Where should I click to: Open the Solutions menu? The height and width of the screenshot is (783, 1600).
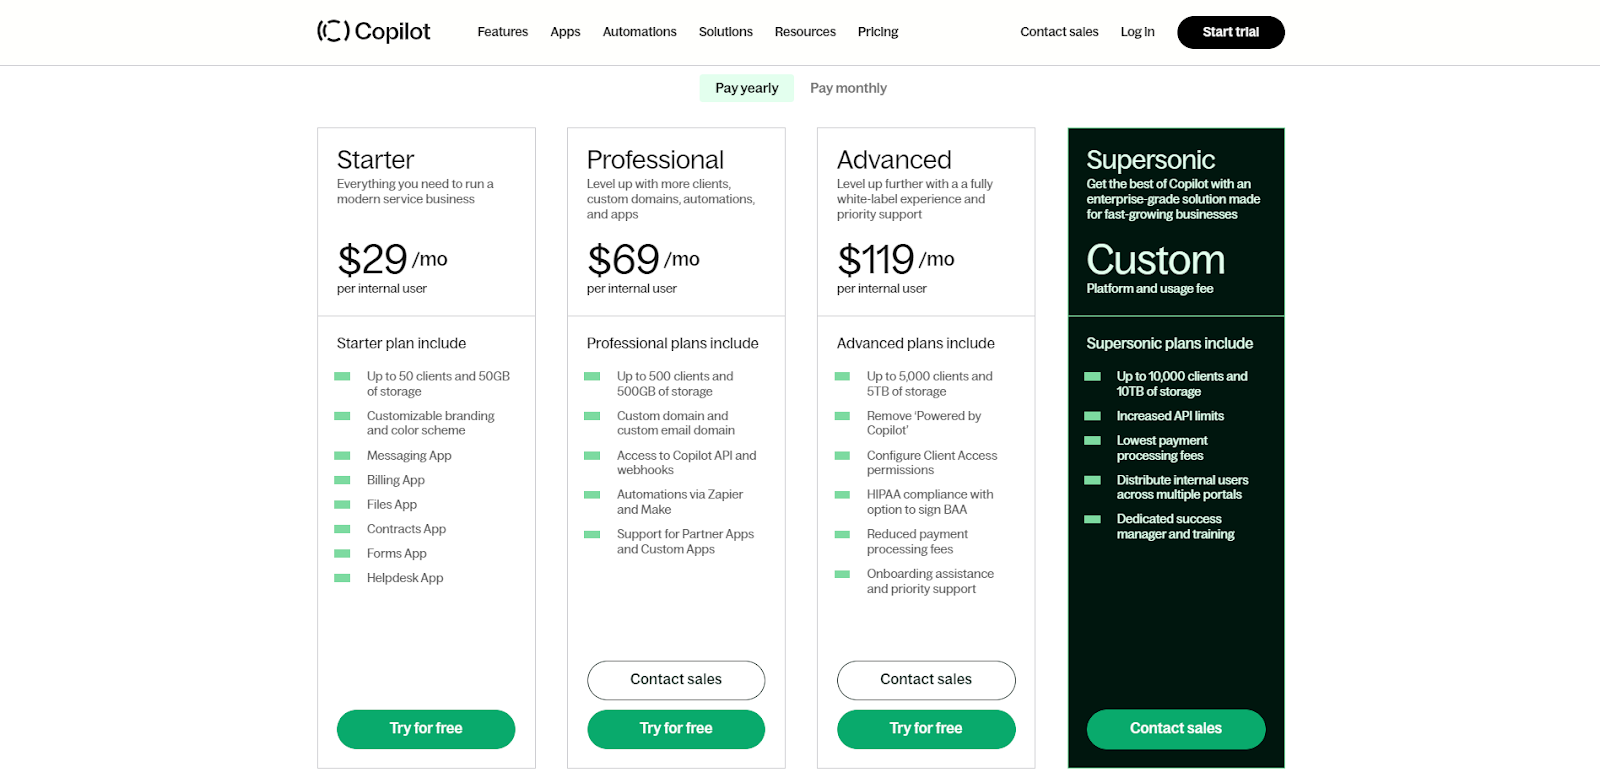point(725,31)
